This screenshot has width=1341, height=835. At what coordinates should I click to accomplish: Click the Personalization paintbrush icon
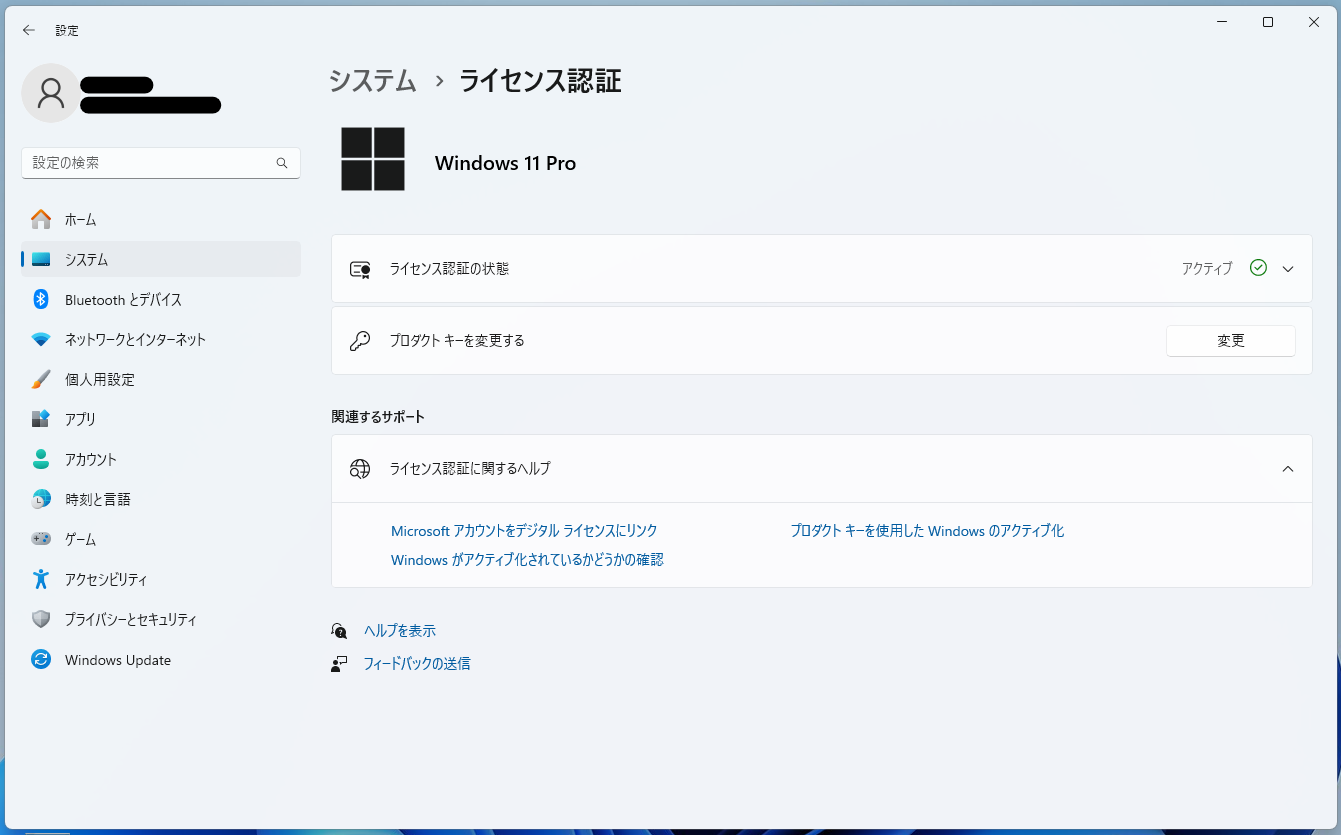[x=41, y=379]
